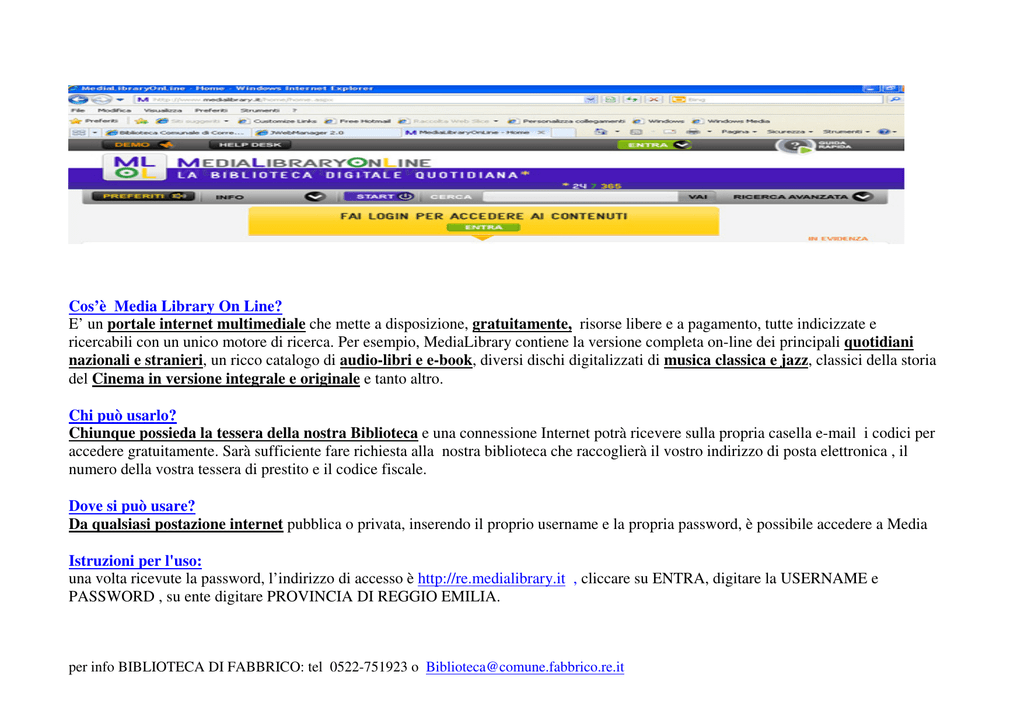
Task: Click the red Stop loading icon
Action: (x=654, y=99)
